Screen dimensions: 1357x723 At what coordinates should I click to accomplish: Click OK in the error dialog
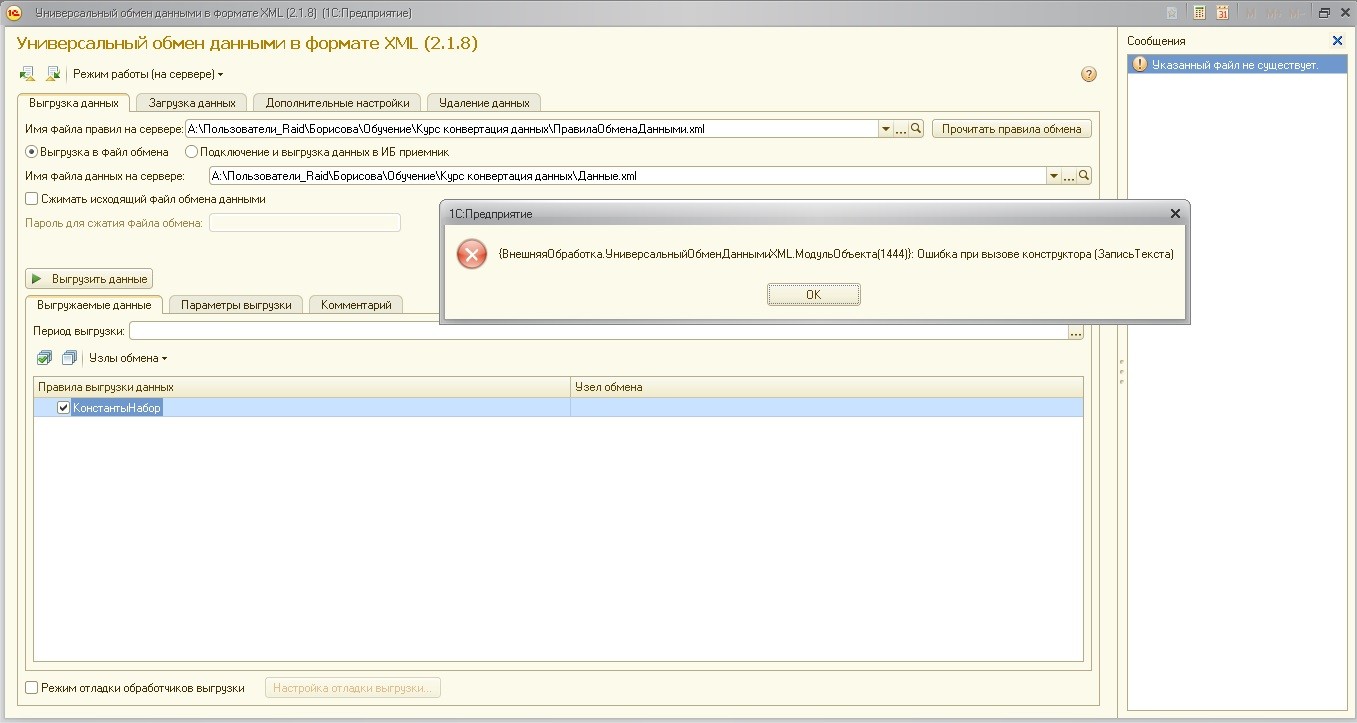(x=814, y=295)
